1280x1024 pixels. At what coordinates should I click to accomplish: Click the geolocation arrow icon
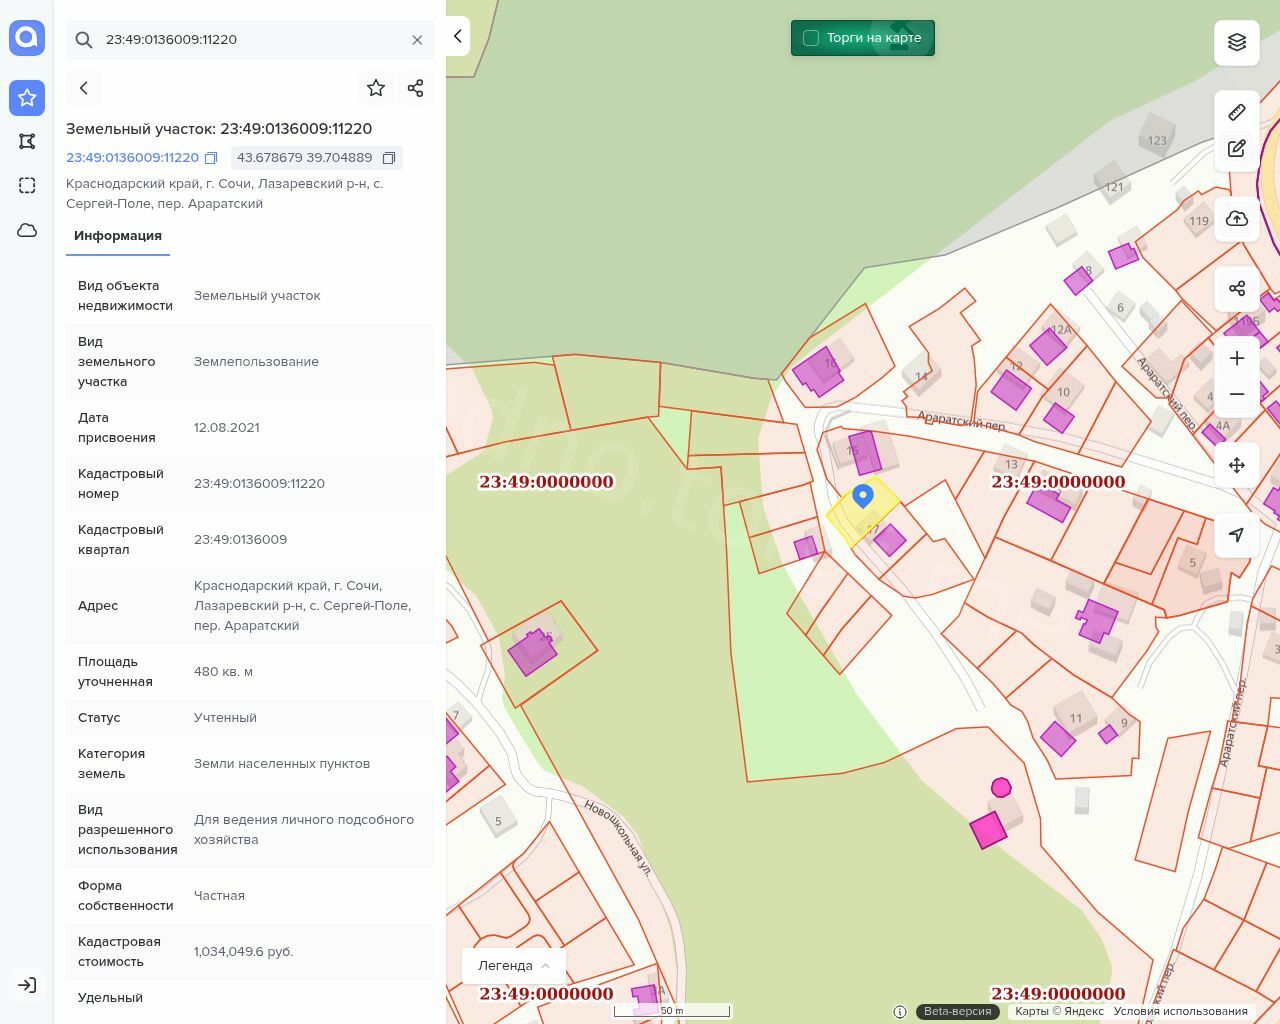pos(1237,535)
